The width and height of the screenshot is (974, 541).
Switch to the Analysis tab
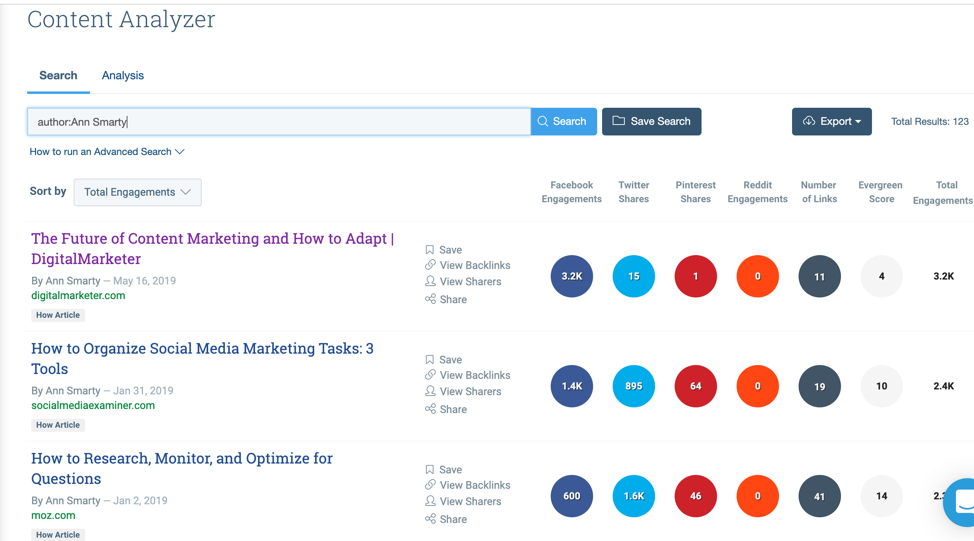[x=123, y=75]
